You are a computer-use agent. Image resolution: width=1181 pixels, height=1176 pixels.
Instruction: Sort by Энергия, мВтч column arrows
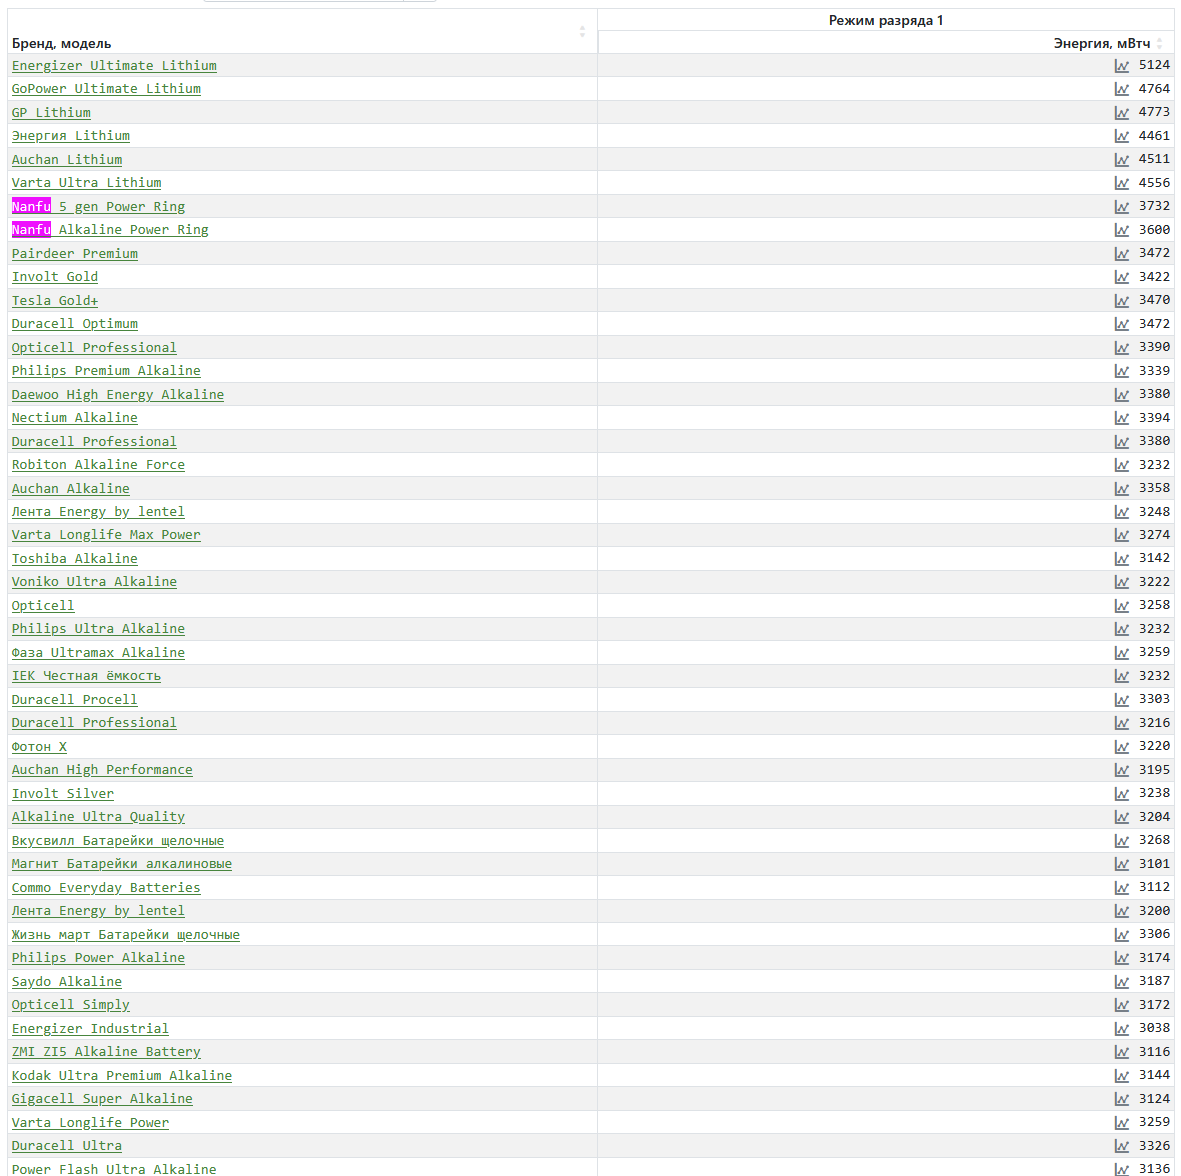pos(1160,43)
